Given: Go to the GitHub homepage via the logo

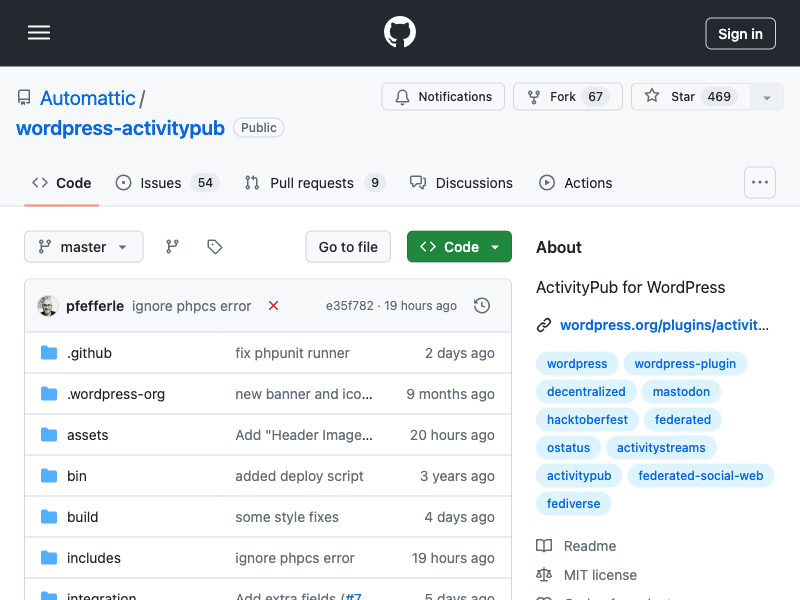Looking at the screenshot, I should click(399, 32).
